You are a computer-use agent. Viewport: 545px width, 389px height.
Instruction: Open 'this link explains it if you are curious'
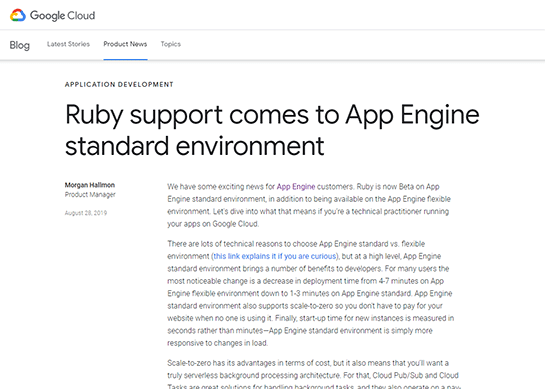coord(275,256)
